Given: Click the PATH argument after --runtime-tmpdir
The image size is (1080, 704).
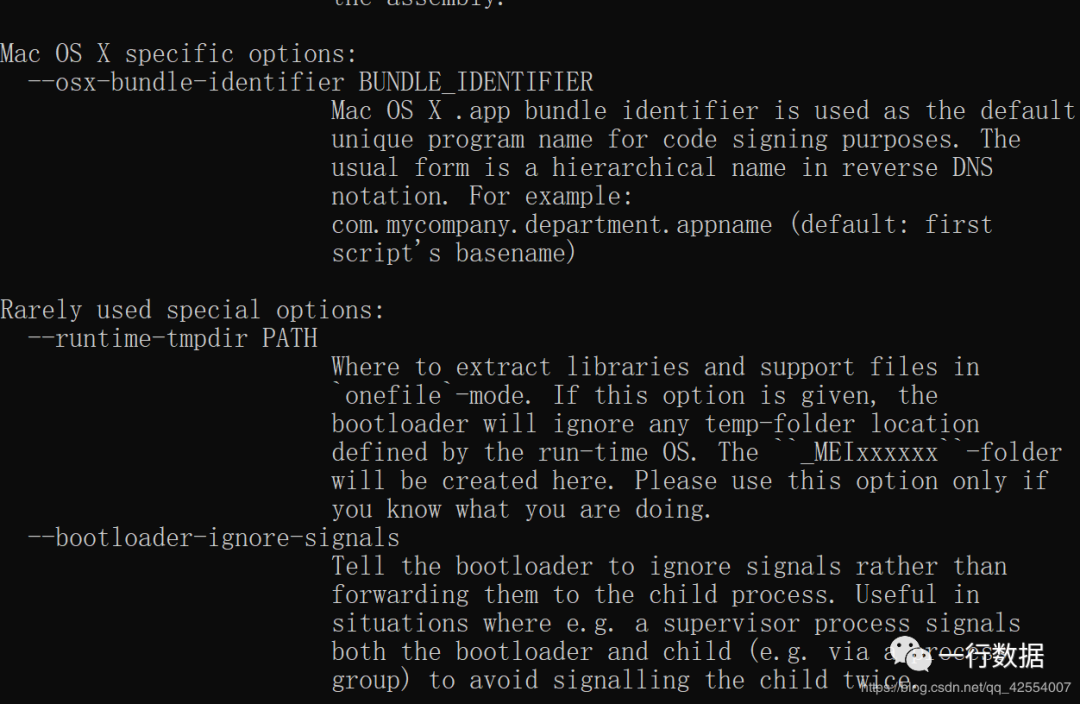Looking at the screenshot, I should (290, 338).
